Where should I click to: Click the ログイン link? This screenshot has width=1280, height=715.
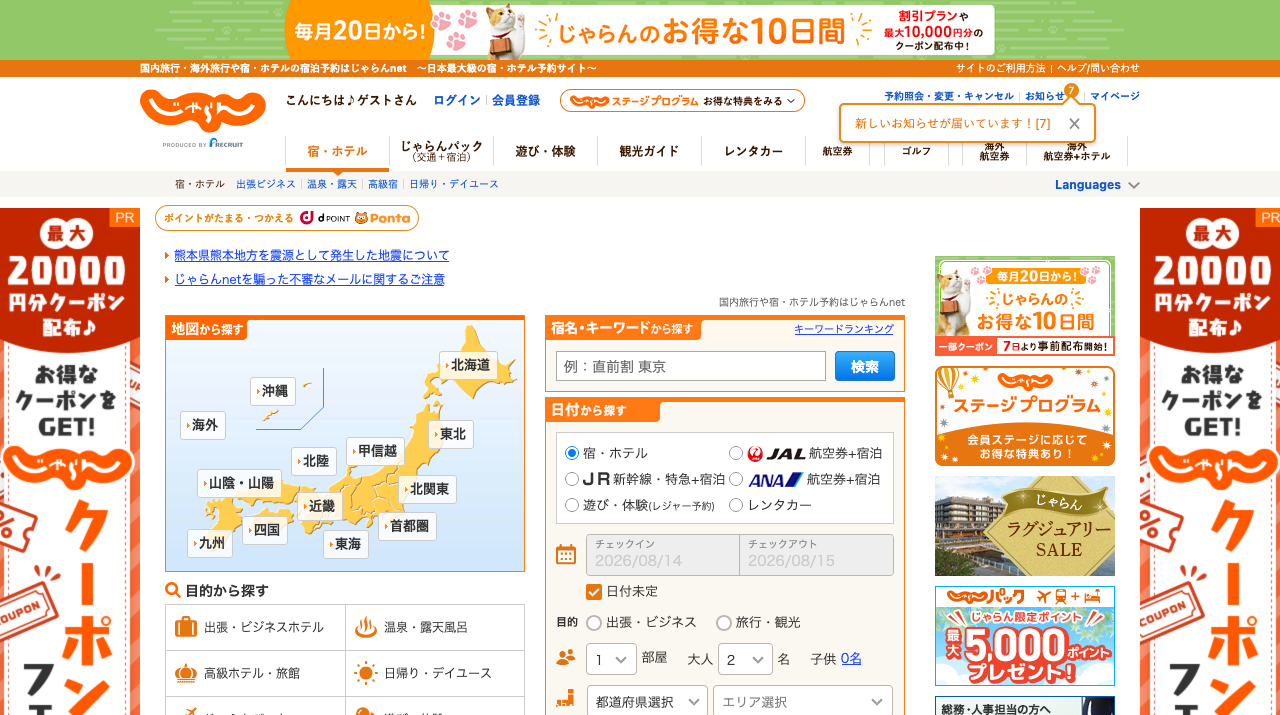457,100
